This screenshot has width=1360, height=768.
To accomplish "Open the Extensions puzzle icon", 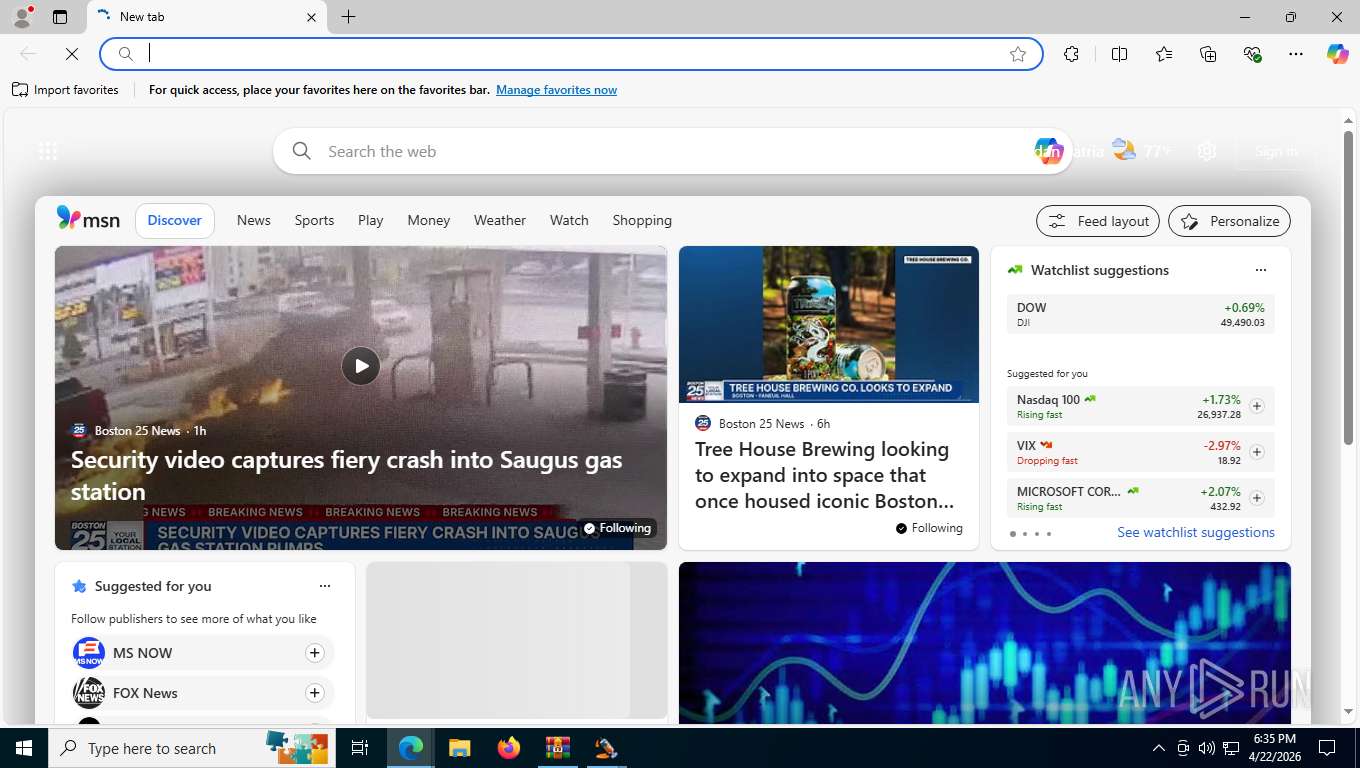I will click(1072, 54).
